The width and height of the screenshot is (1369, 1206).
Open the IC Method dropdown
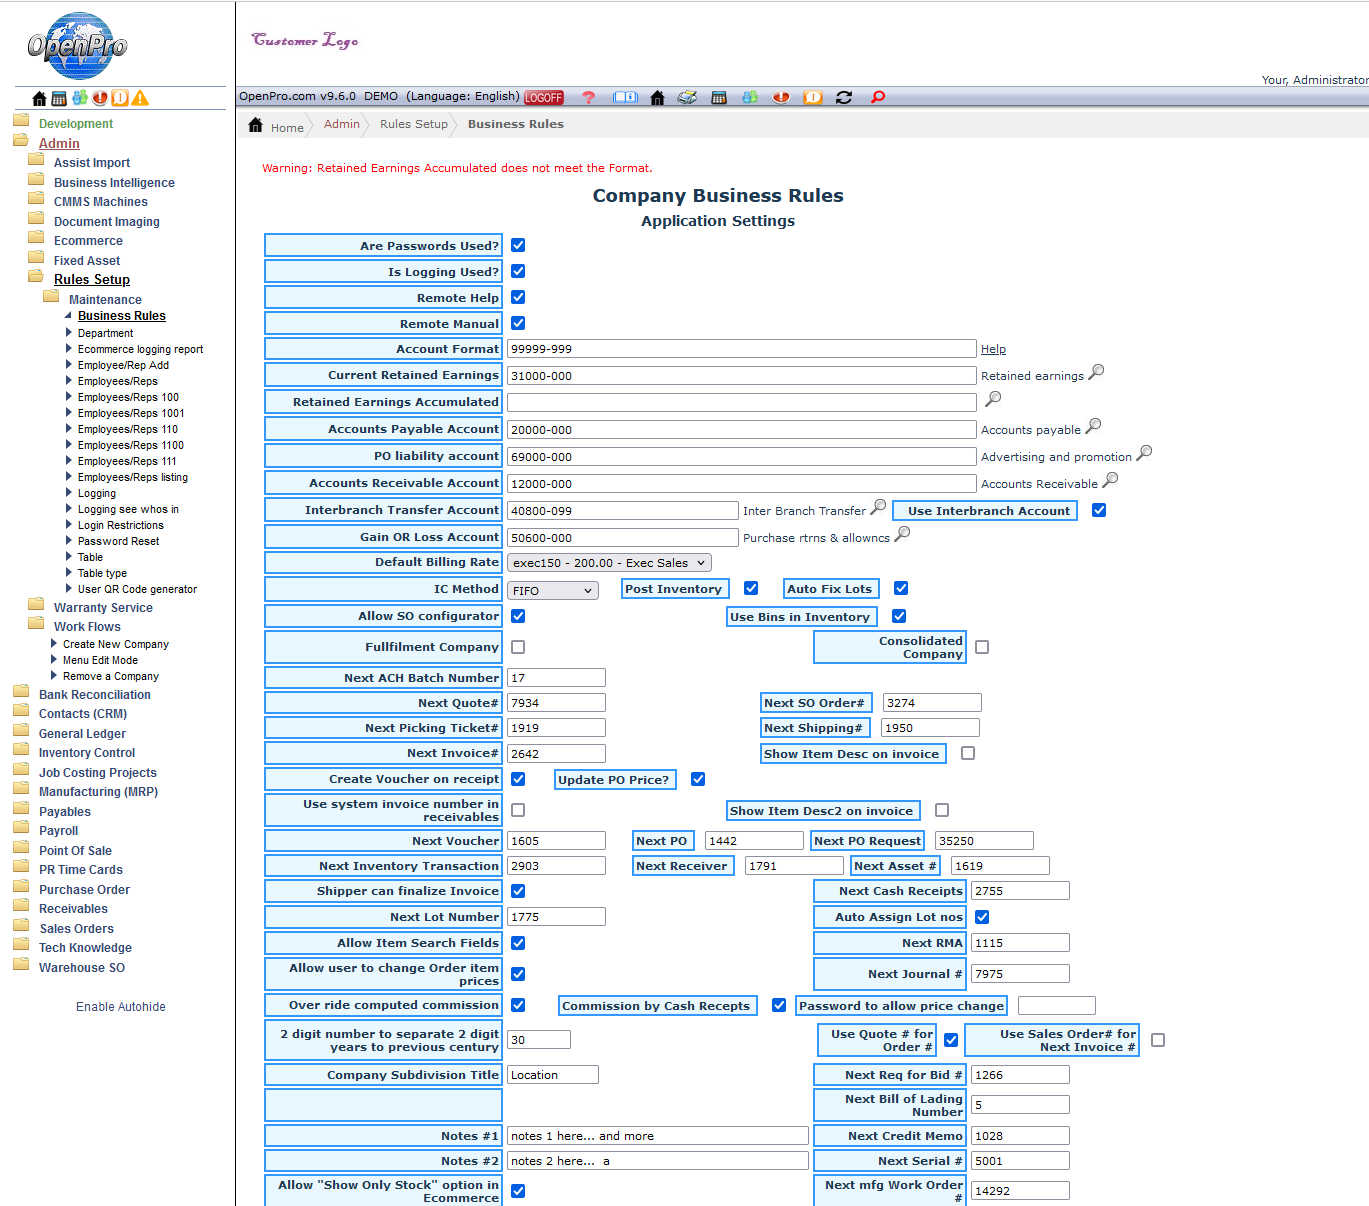pos(553,591)
